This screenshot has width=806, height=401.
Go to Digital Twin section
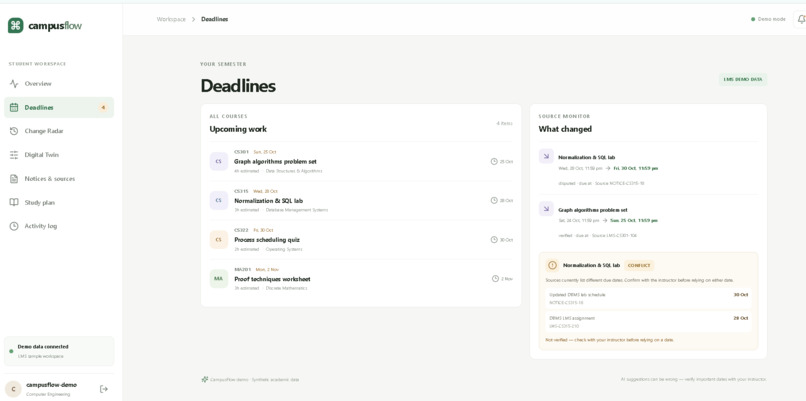[x=59, y=155]
